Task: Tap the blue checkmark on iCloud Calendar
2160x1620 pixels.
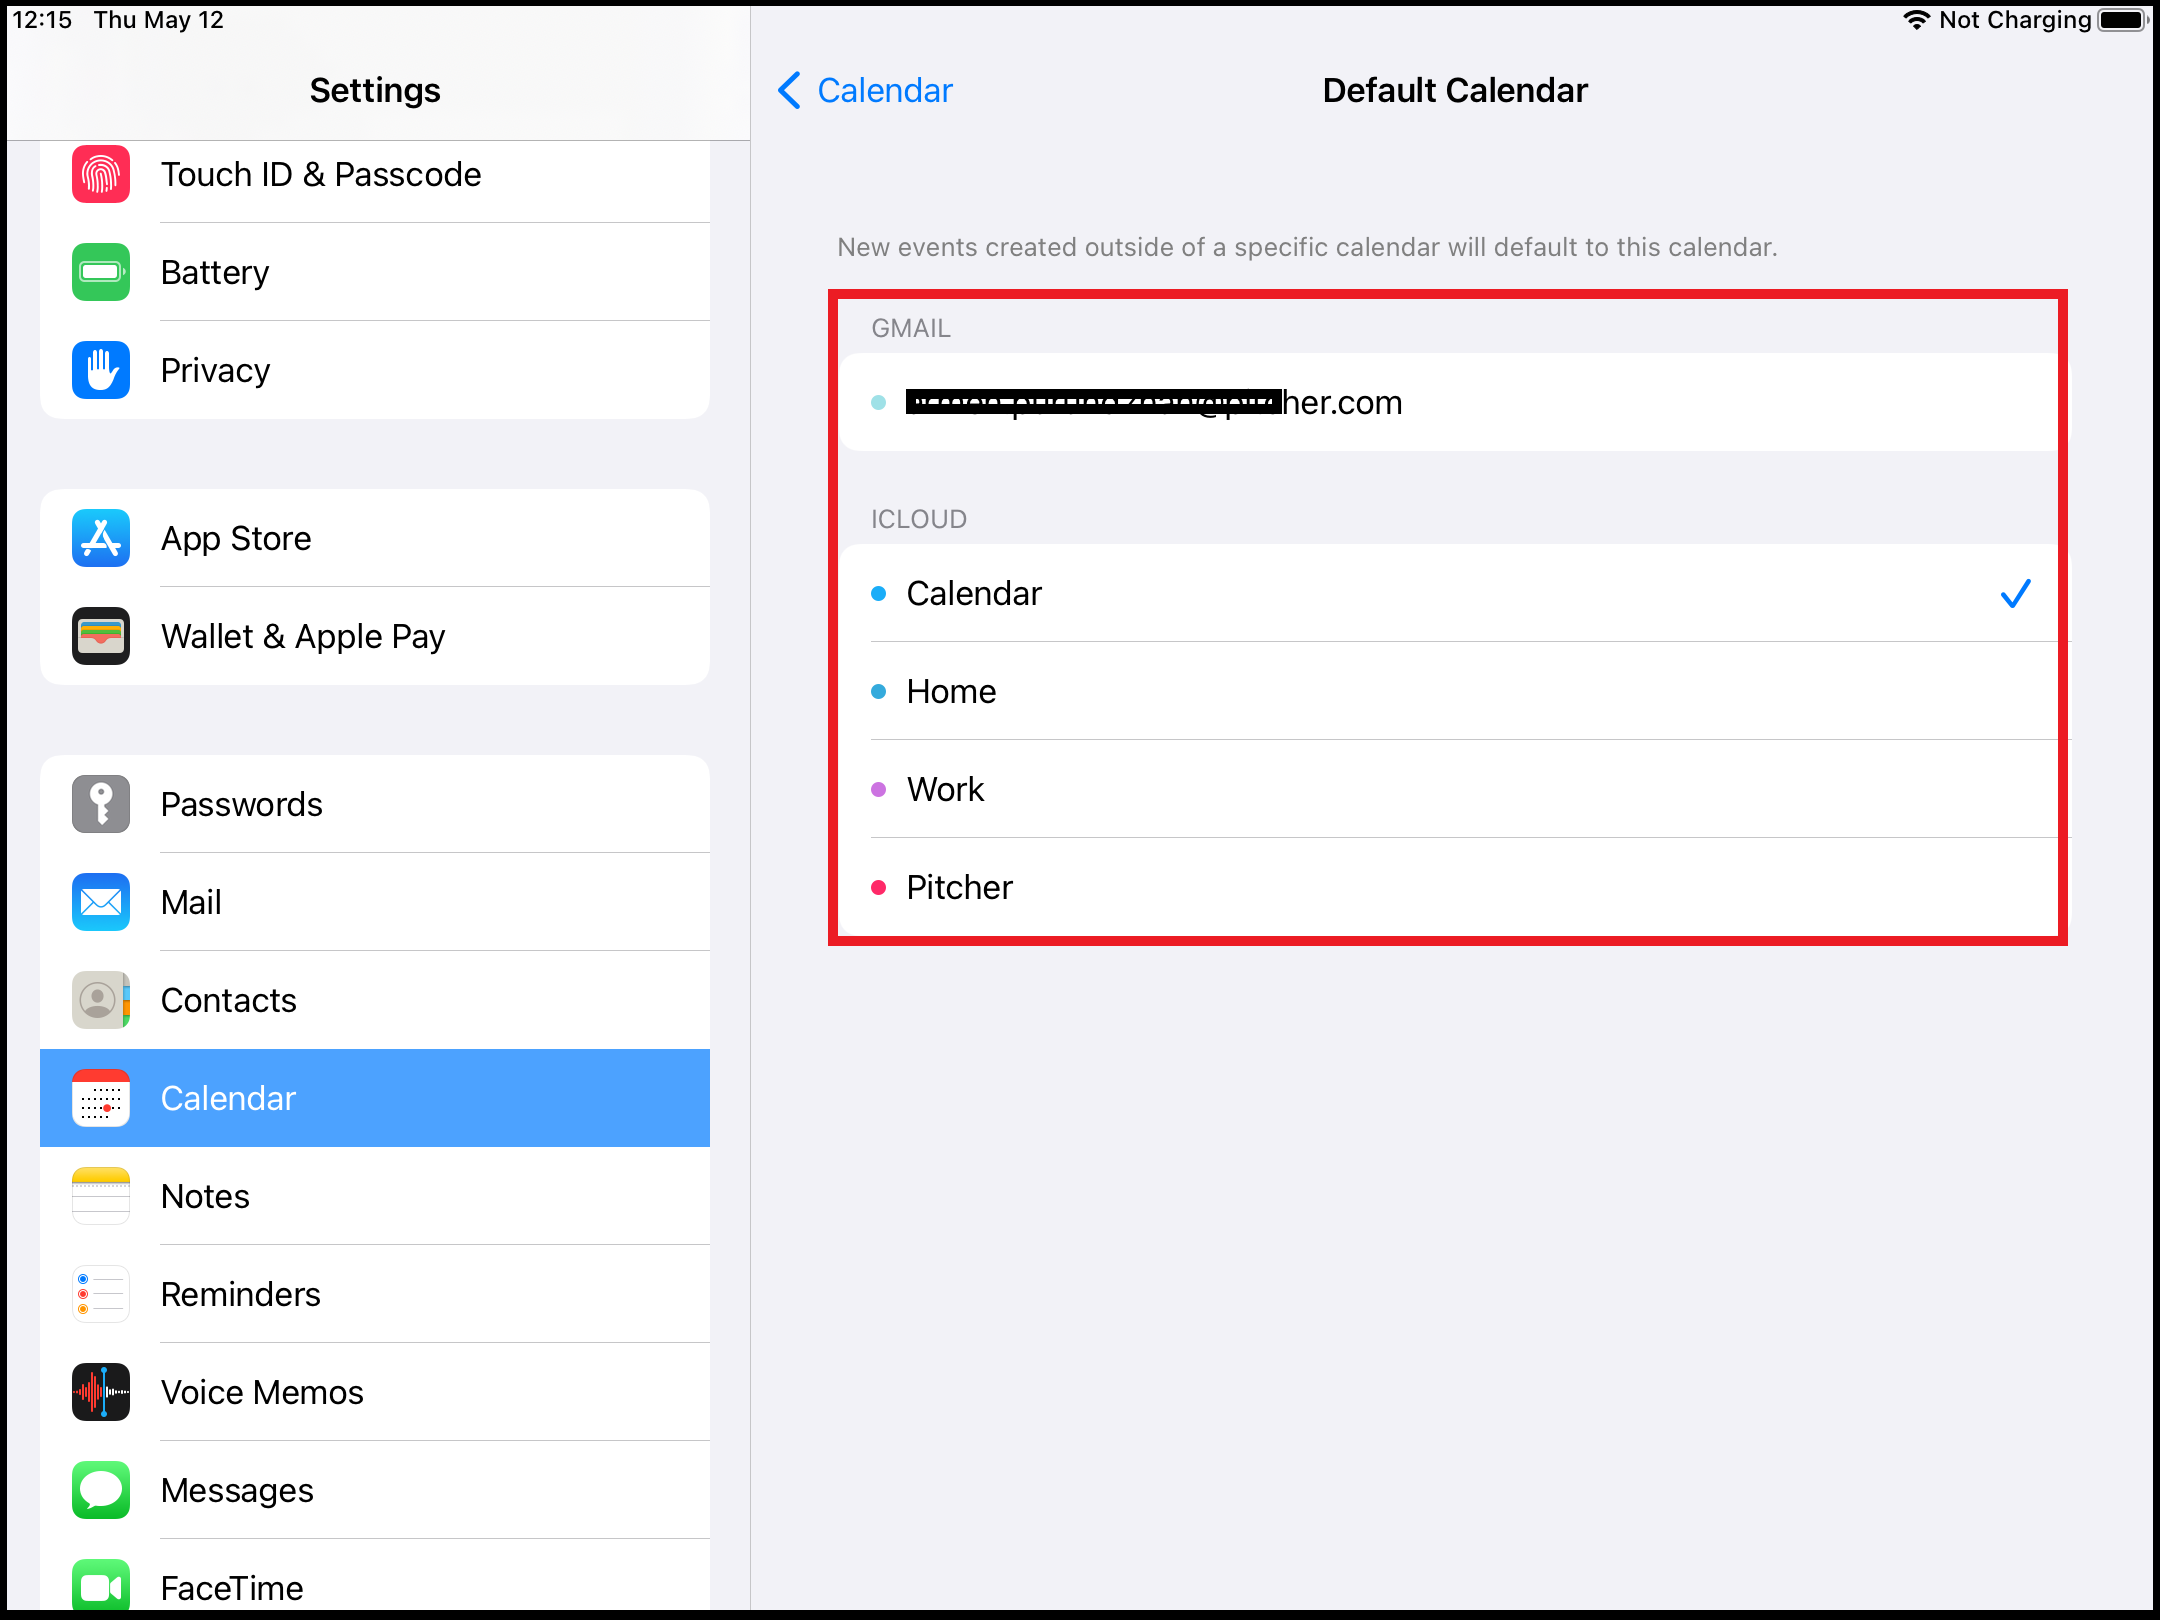Action: click(2015, 594)
